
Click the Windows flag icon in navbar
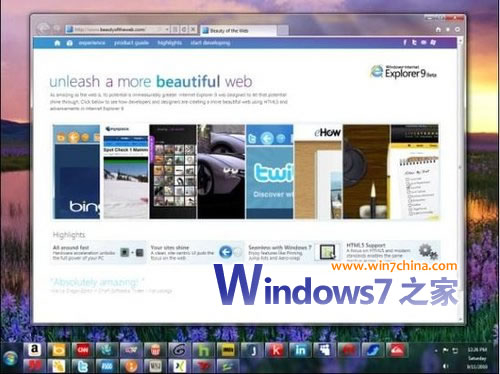(433, 43)
